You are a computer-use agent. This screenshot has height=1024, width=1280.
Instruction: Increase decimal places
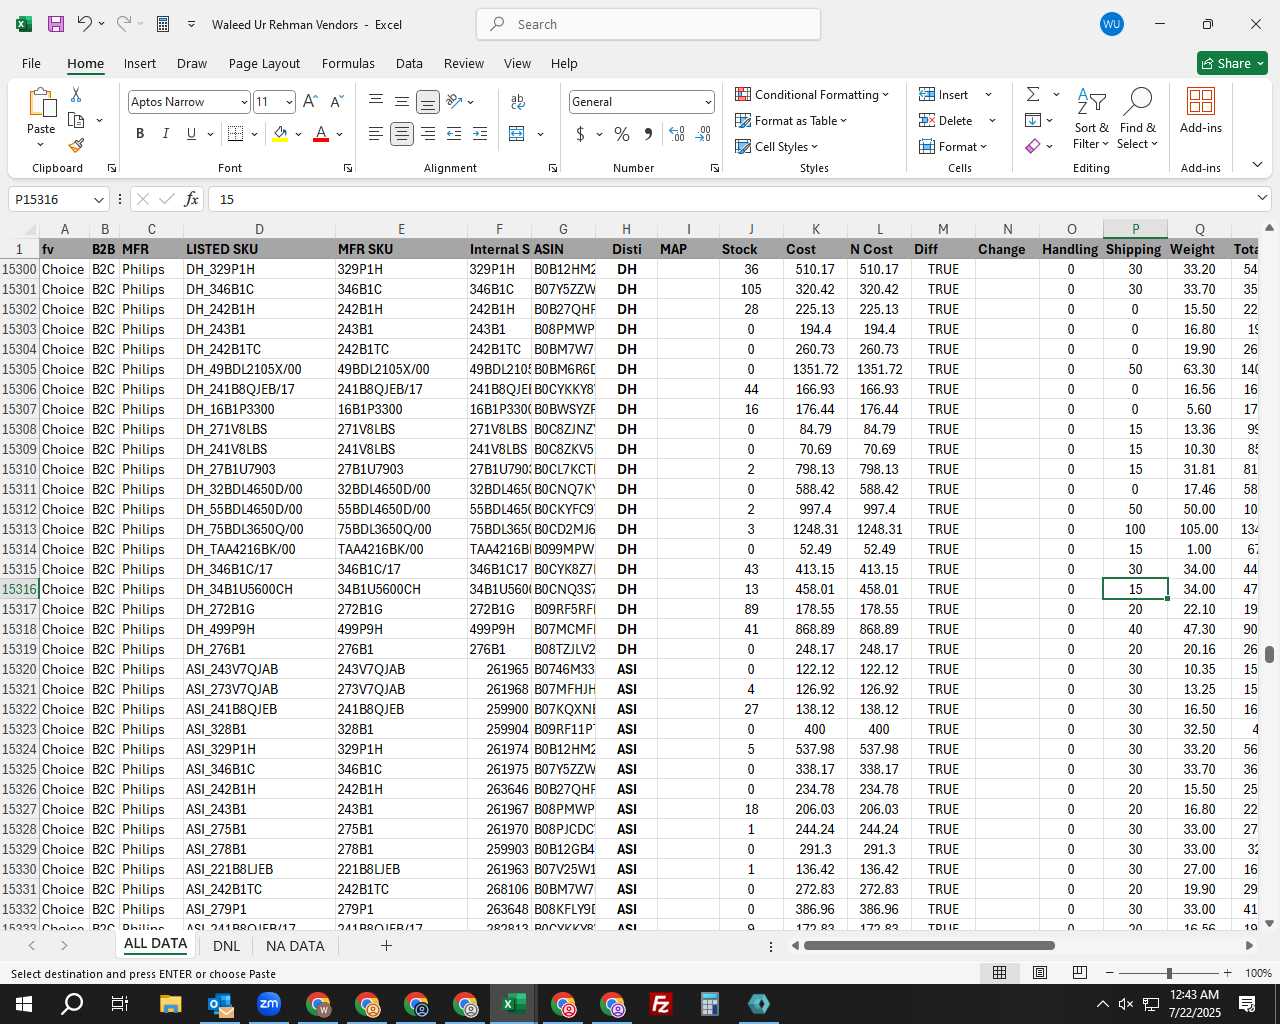(x=677, y=134)
